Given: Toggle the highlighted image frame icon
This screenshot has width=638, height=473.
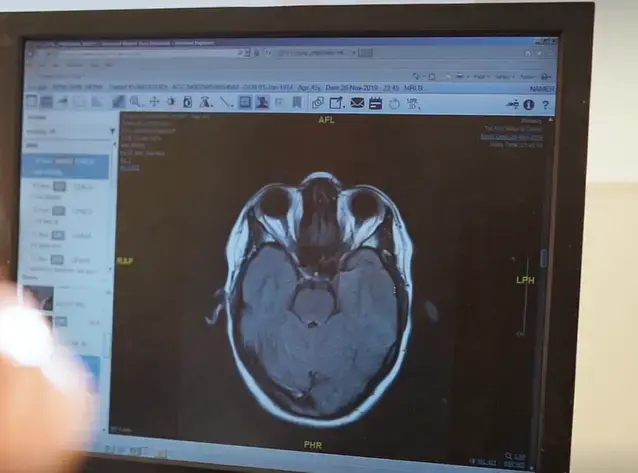Looking at the screenshot, I should [245, 102].
